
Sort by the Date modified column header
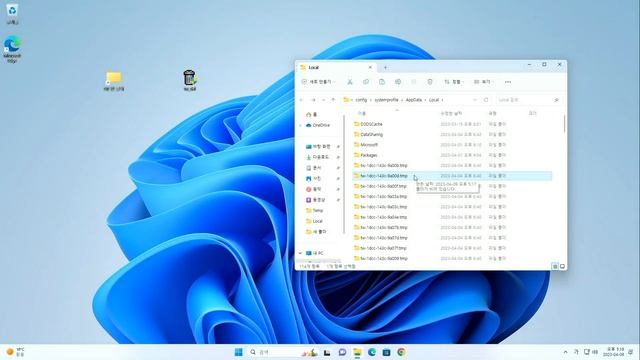click(451, 113)
